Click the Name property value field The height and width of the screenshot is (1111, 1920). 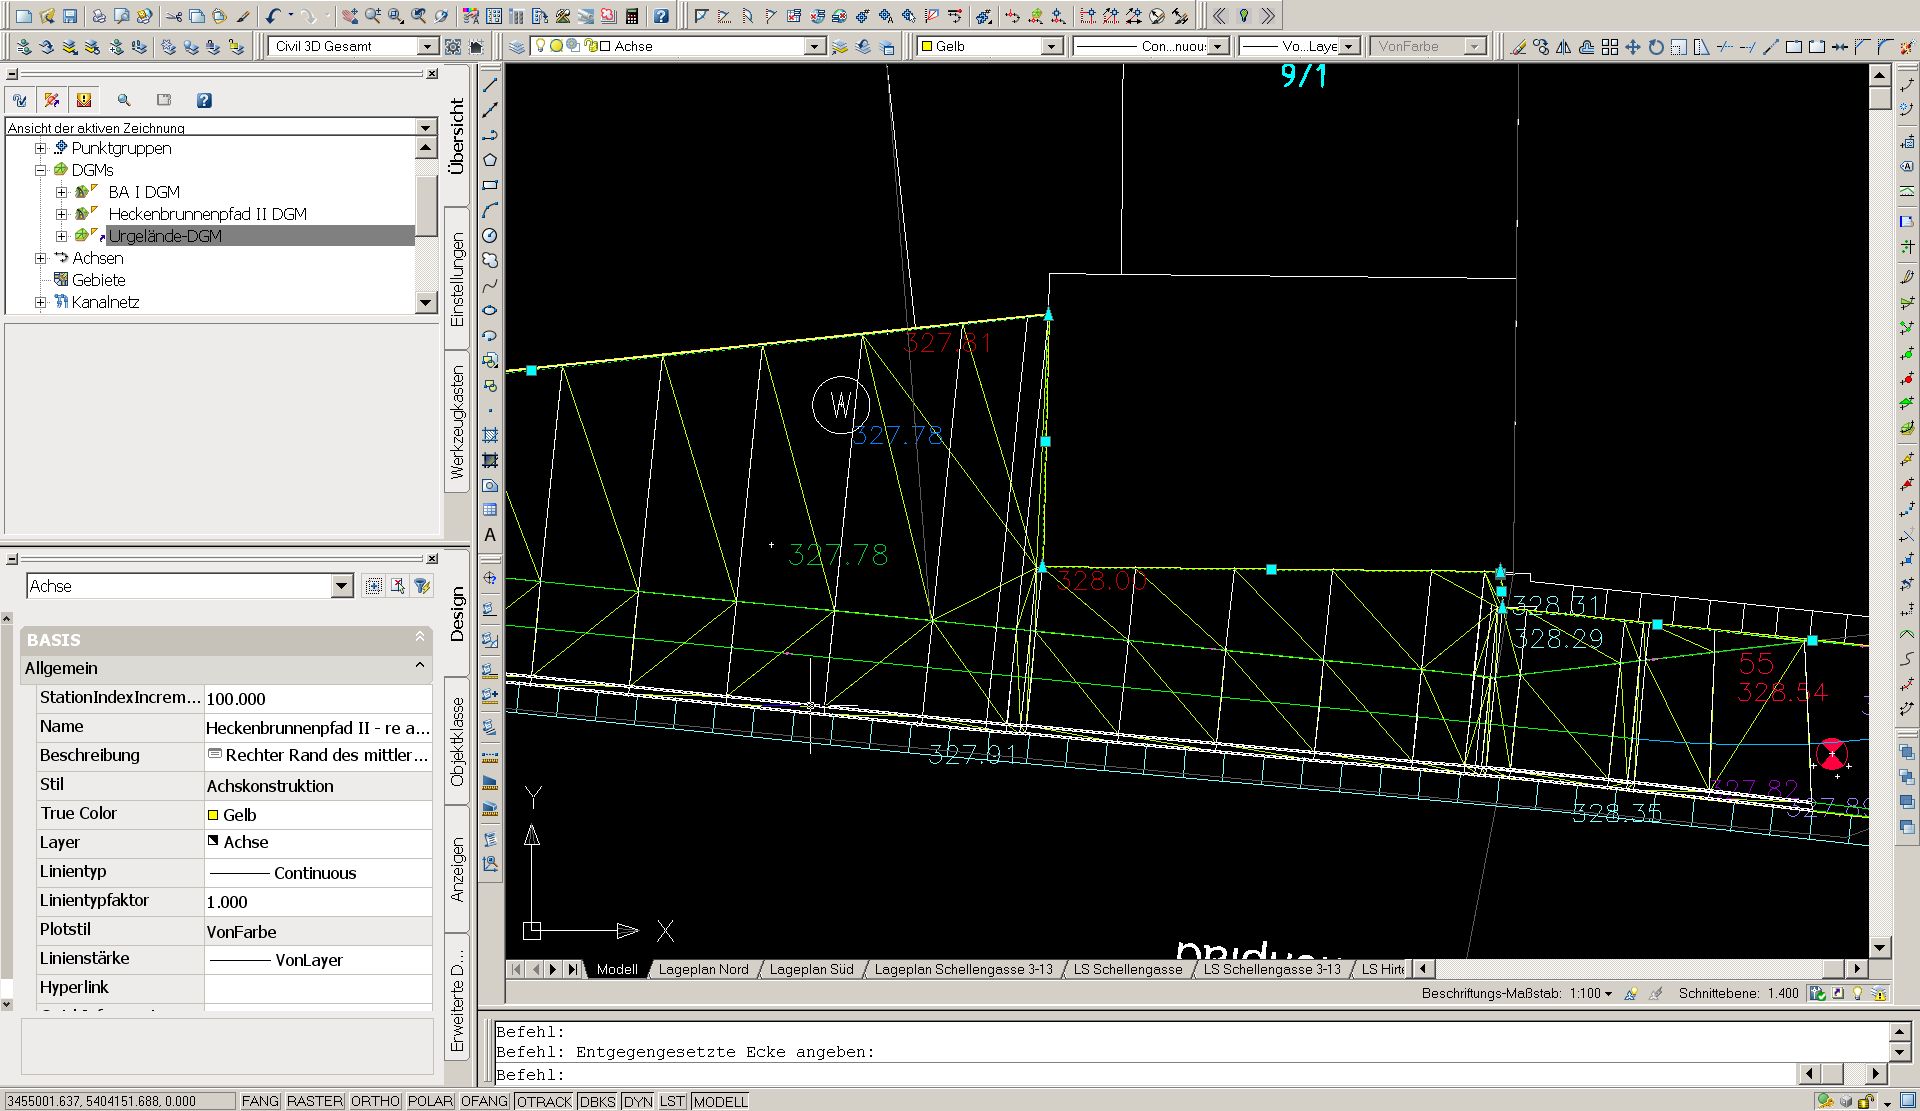[x=318, y=728]
